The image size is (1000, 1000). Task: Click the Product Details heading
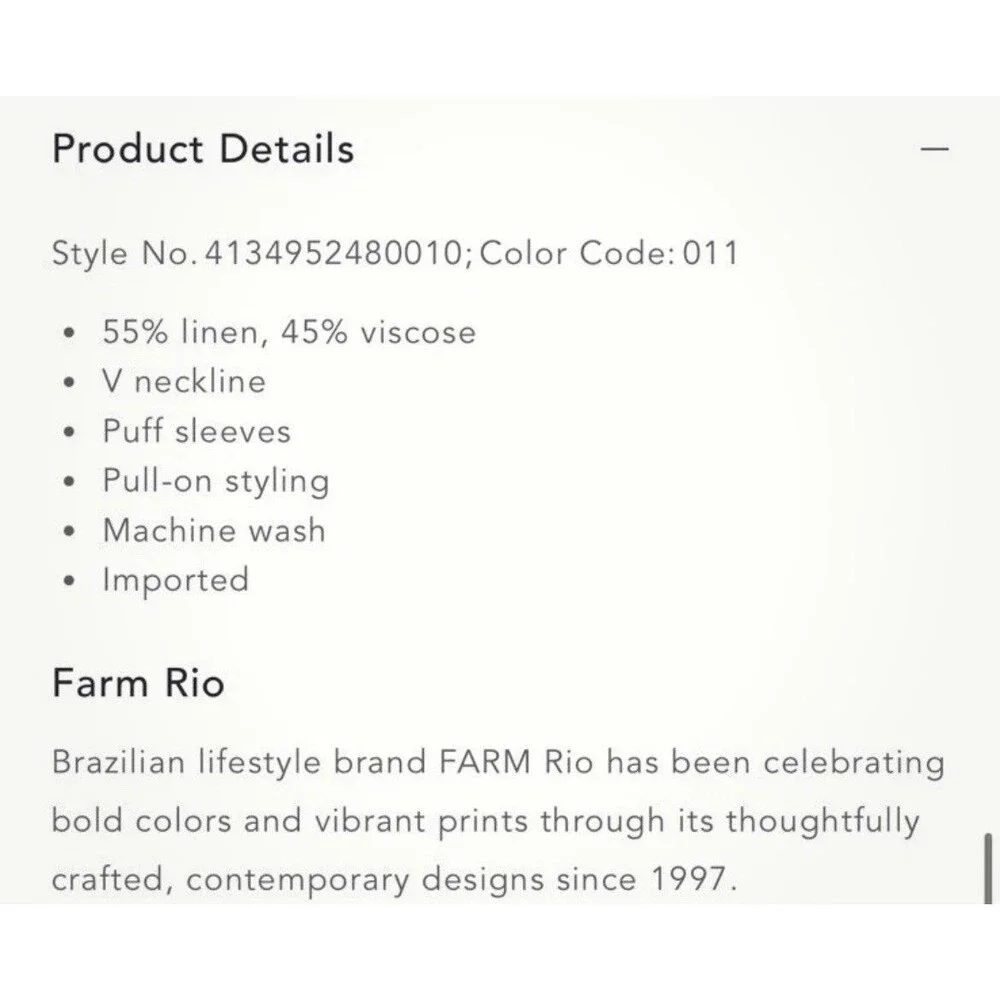tap(203, 149)
